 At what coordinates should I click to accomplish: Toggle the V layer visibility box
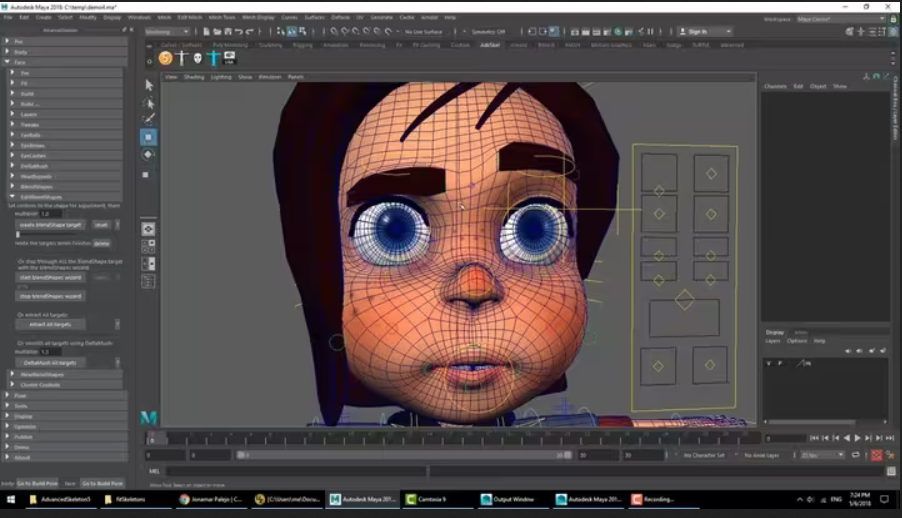769,363
